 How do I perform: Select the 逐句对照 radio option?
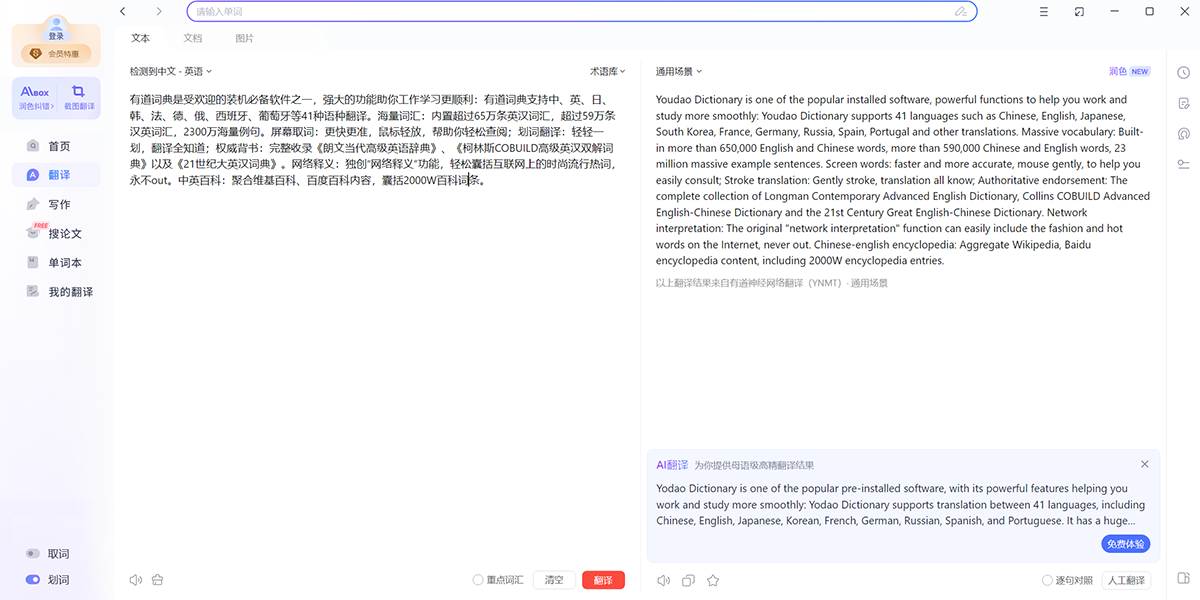click(1047, 580)
